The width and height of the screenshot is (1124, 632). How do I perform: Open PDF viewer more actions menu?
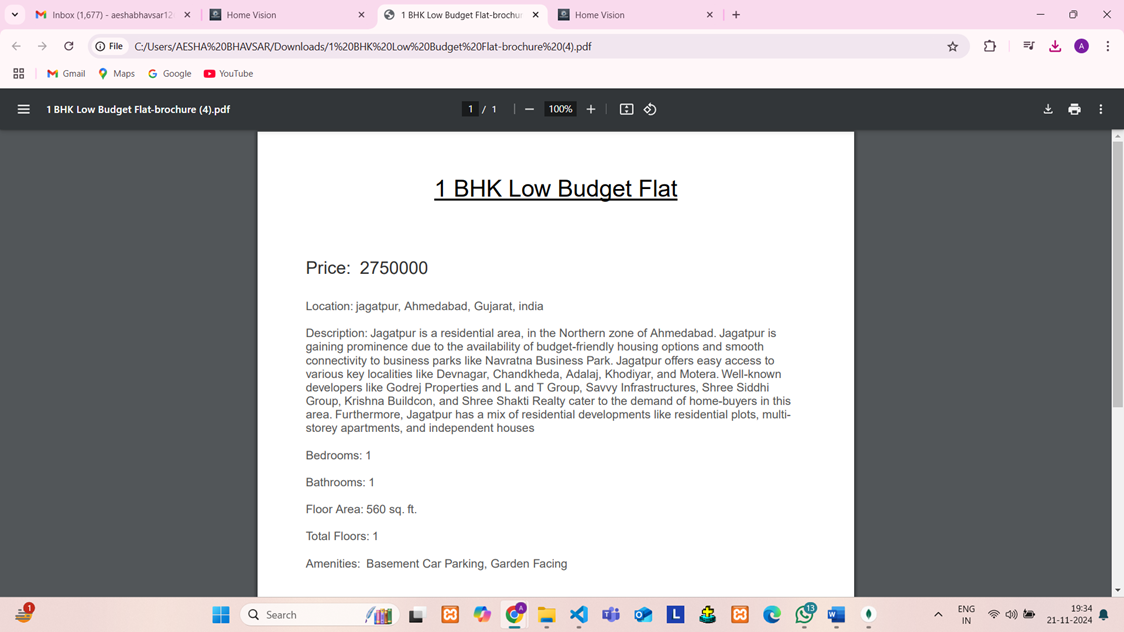coord(1101,109)
